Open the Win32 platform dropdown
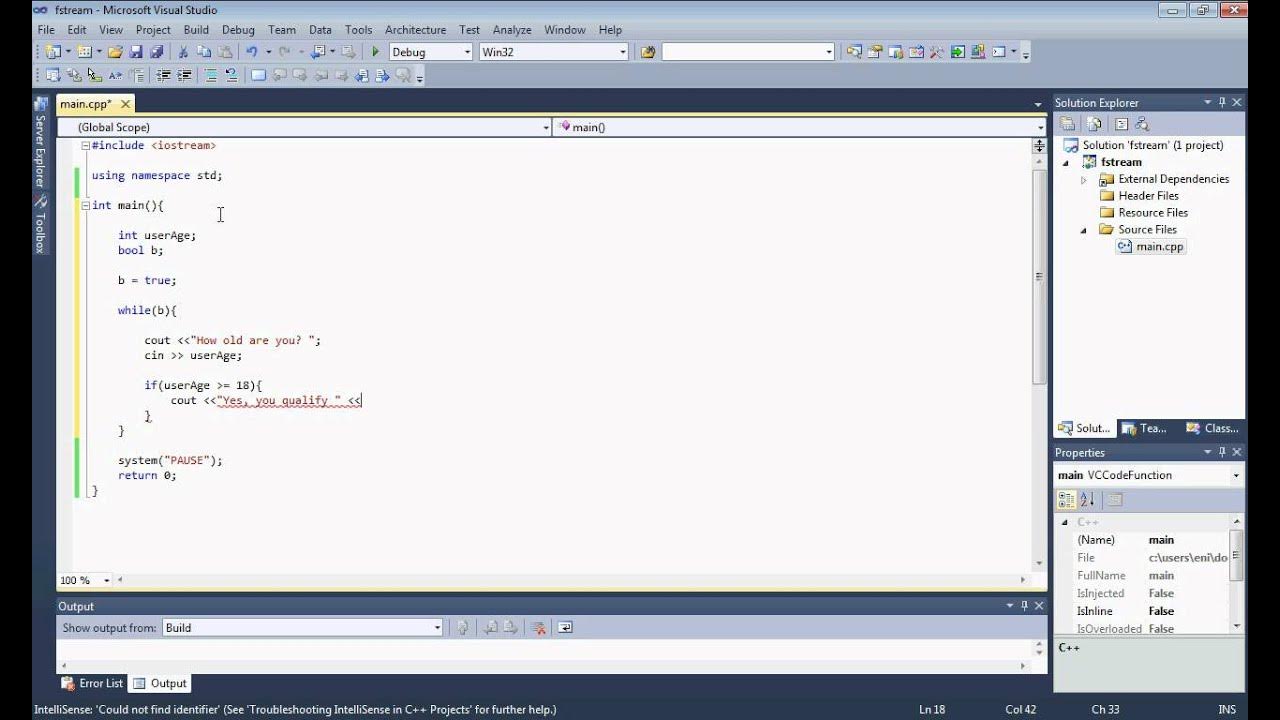The width and height of the screenshot is (1280, 720). coord(622,52)
